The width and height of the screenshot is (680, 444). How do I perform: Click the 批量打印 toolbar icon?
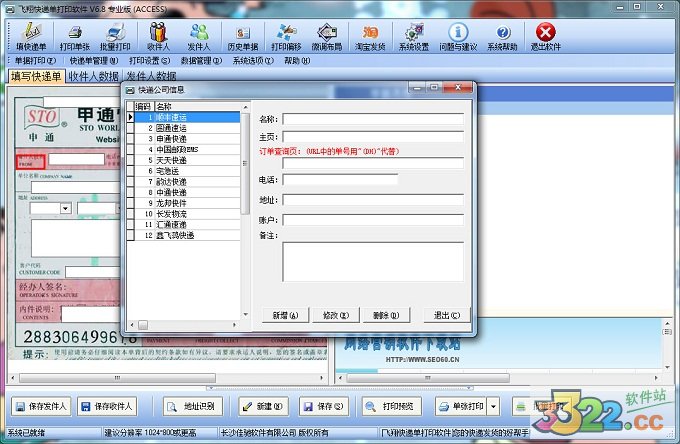click(115, 36)
